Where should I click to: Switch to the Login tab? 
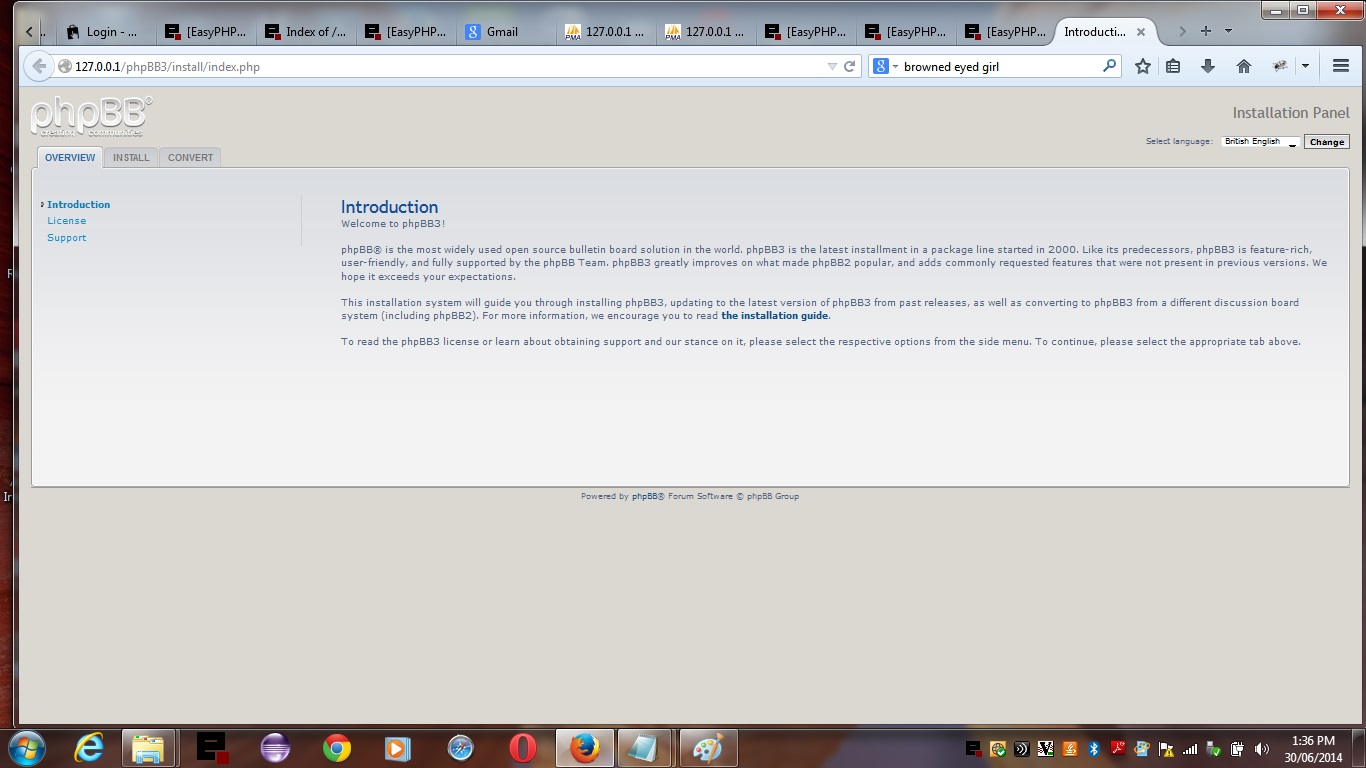(104, 32)
